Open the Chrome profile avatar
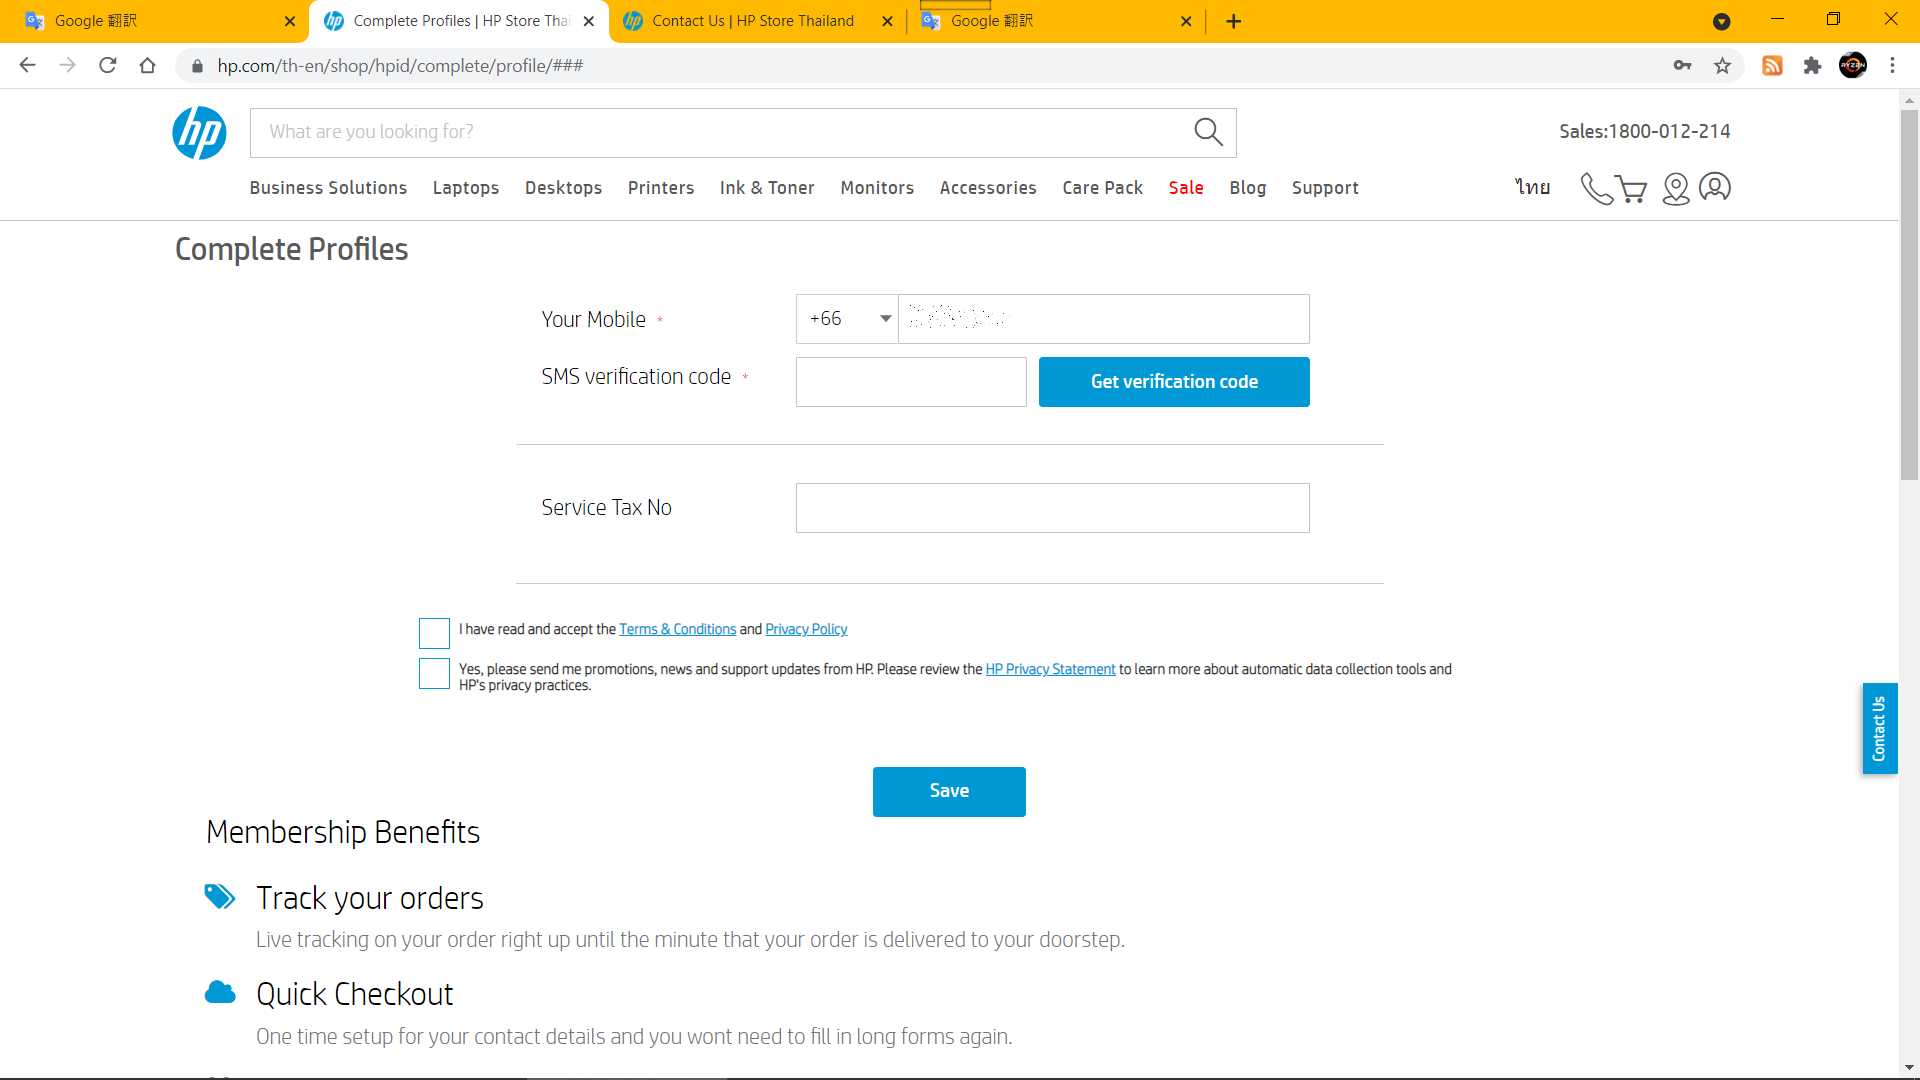 [1852, 65]
